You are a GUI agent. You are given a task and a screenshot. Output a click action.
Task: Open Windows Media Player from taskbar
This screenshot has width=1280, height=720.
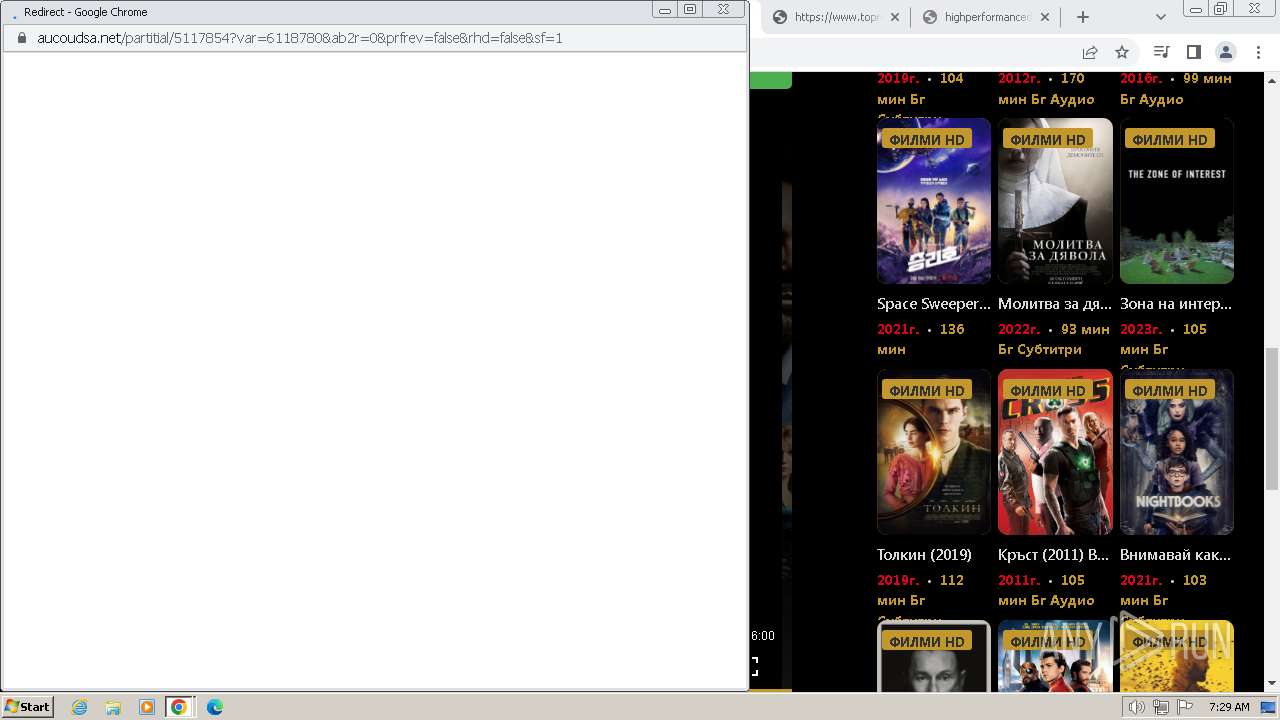coord(147,707)
